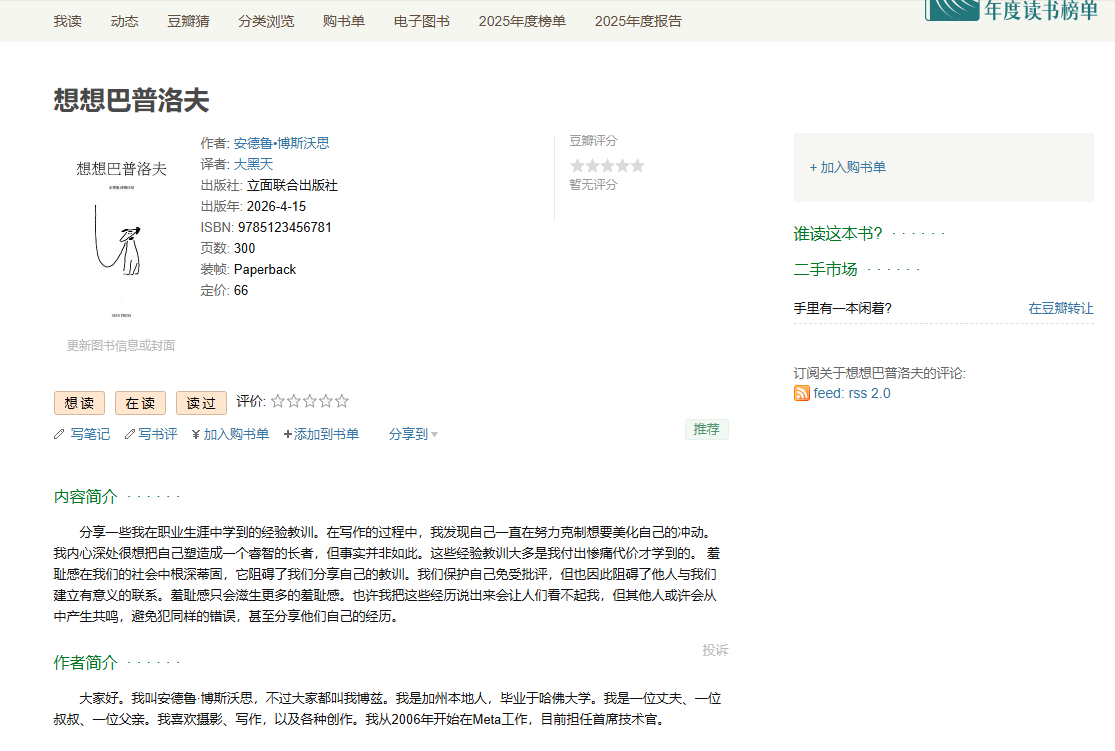Mark book as 想读
The height and width of the screenshot is (751, 1115).
click(79, 403)
